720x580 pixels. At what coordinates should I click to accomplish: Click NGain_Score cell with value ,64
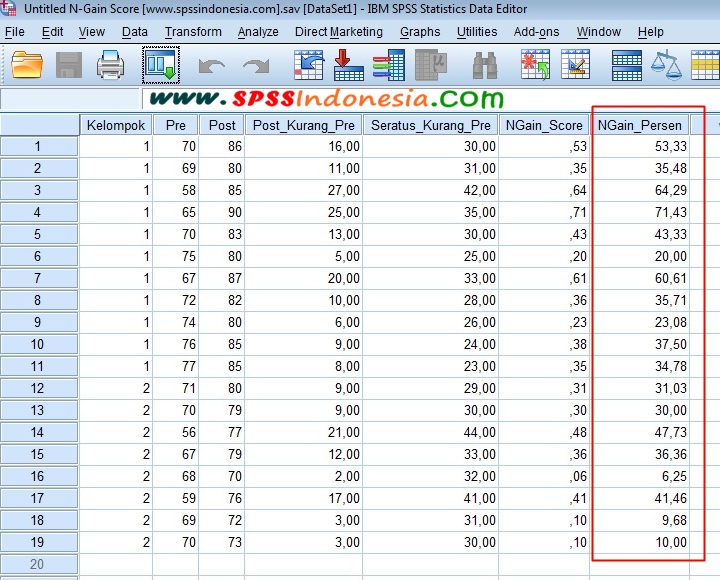point(544,191)
